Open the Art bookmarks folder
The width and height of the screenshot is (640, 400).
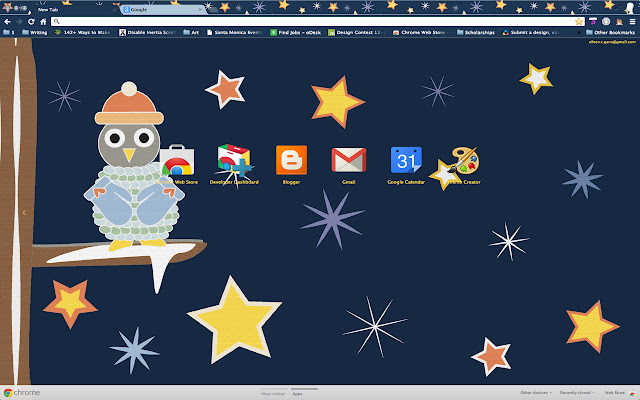[x=191, y=32]
